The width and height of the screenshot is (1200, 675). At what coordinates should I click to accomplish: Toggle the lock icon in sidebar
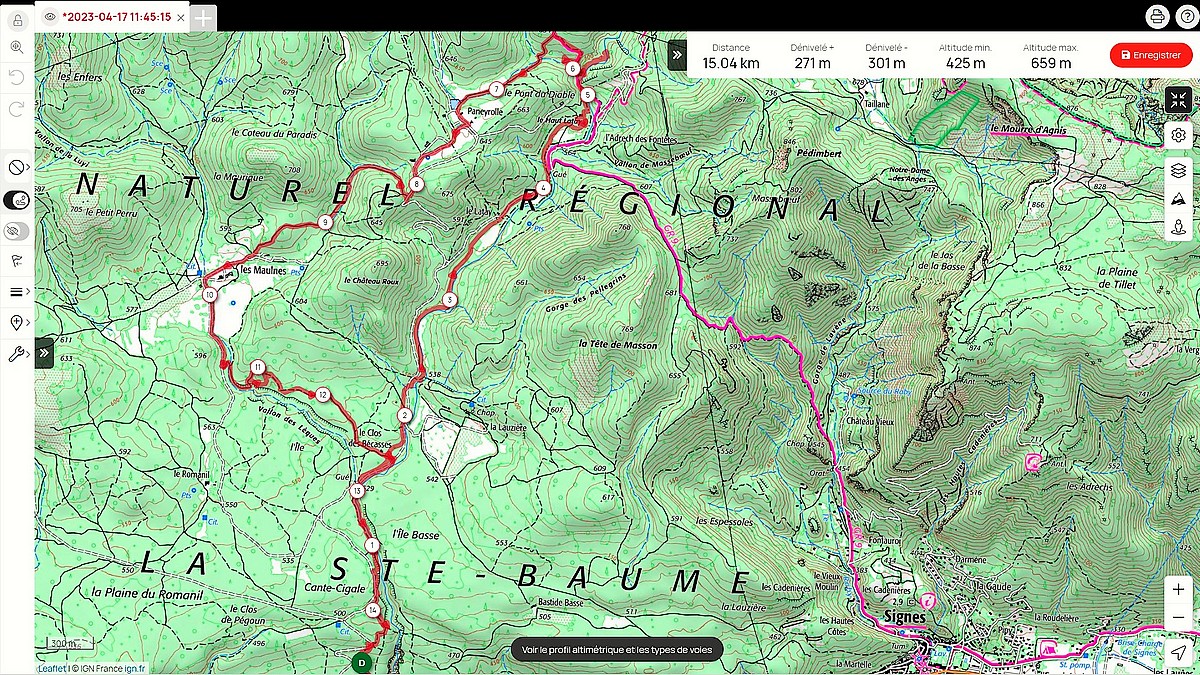click(x=17, y=19)
